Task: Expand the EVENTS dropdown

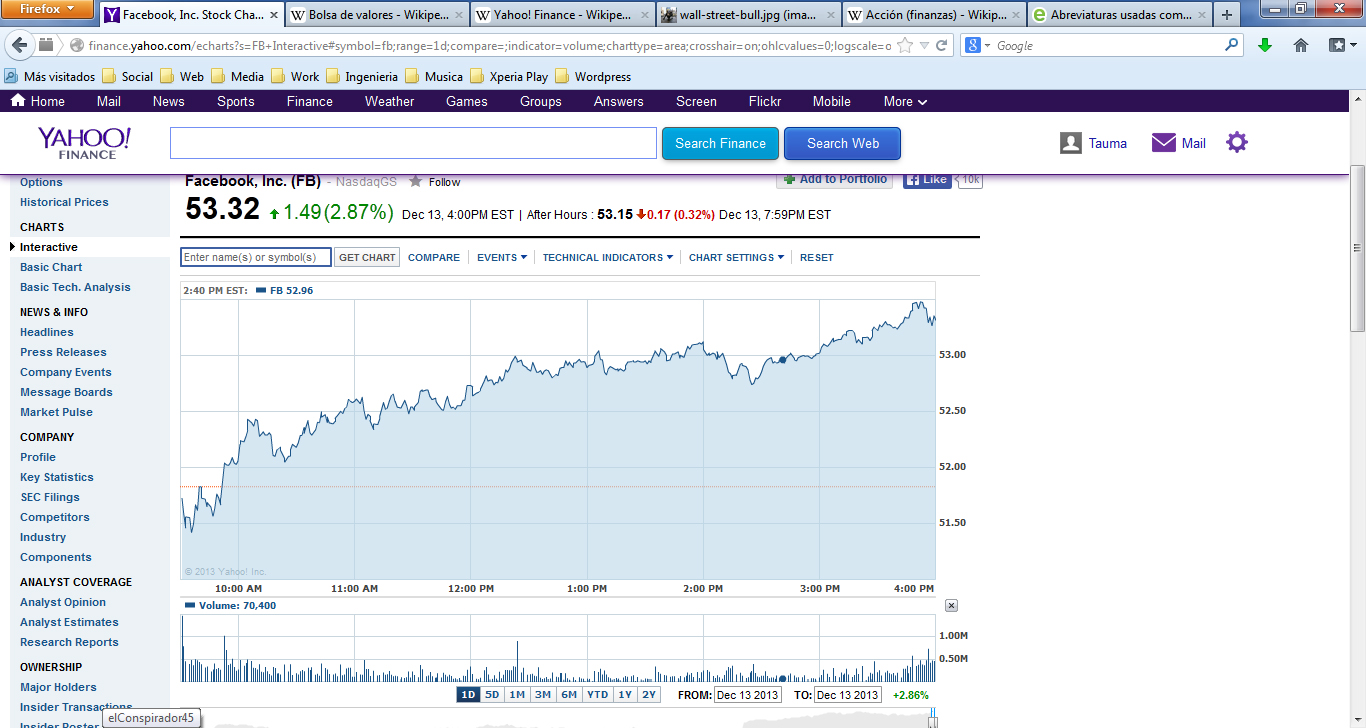Action: (x=502, y=257)
